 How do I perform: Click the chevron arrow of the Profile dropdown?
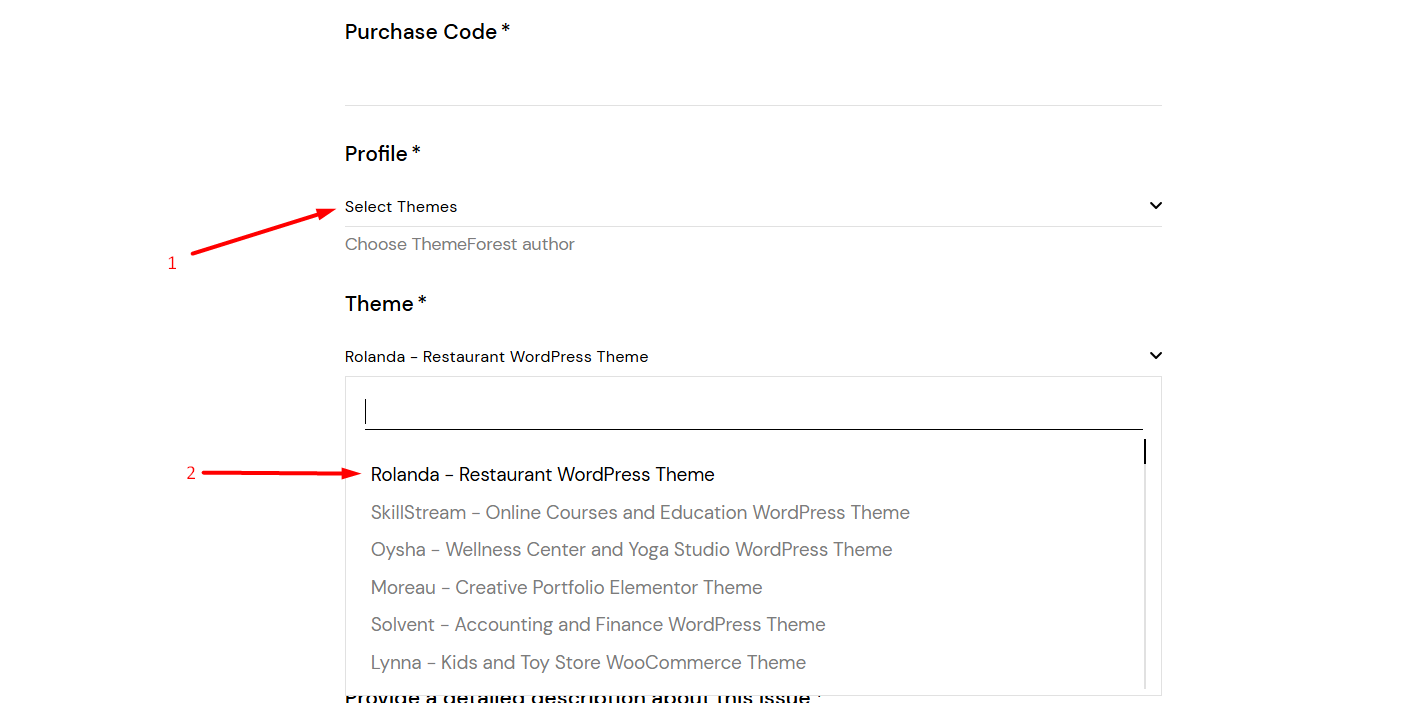1155,206
